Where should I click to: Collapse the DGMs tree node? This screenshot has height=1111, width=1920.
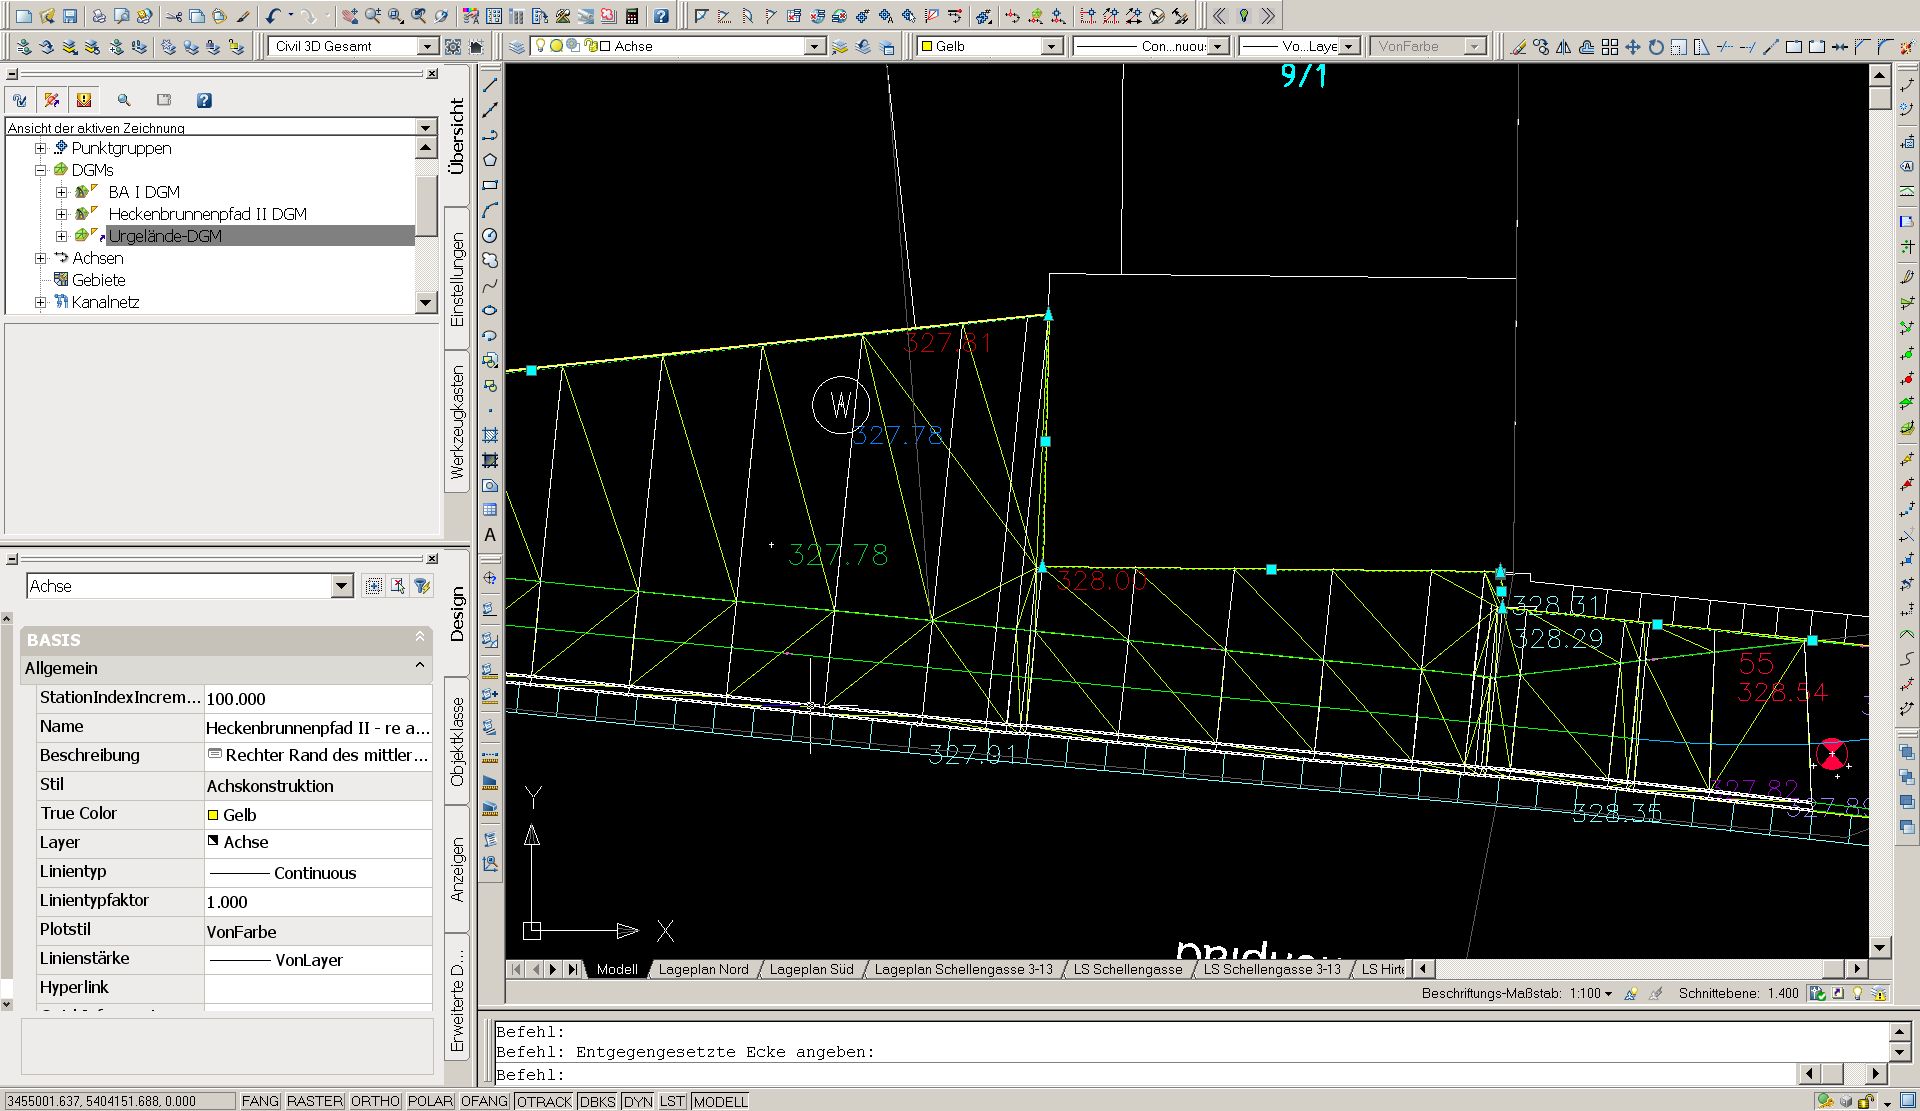click(41, 170)
